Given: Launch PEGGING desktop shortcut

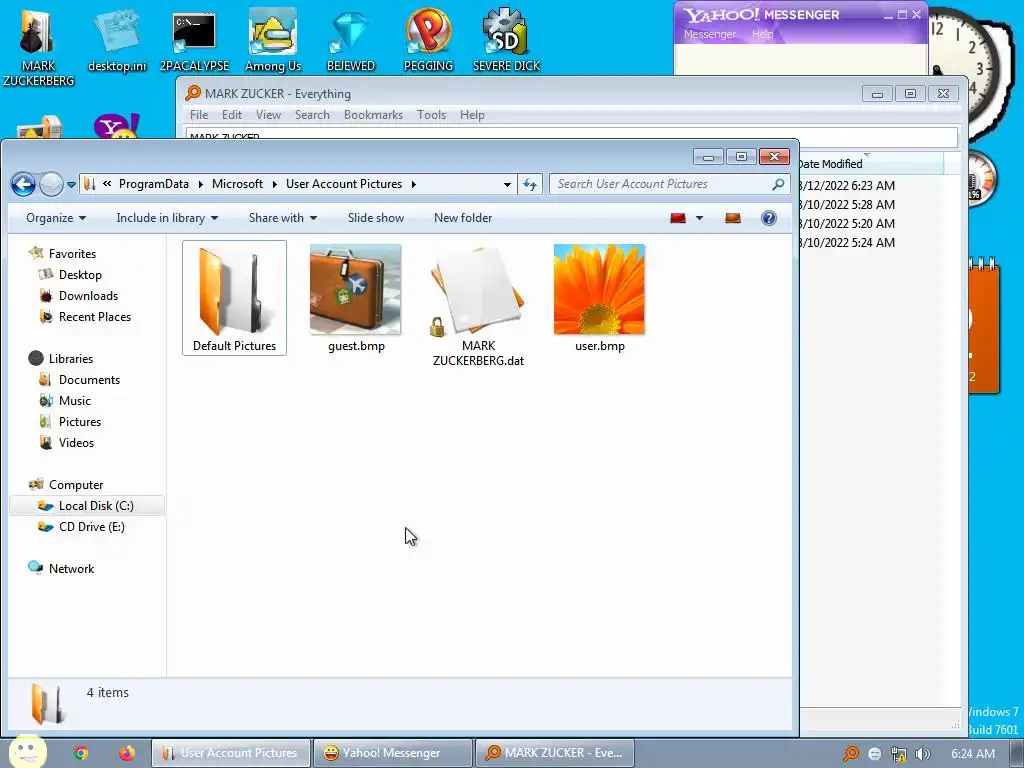Looking at the screenshot, I should click(x=428, y=40).
